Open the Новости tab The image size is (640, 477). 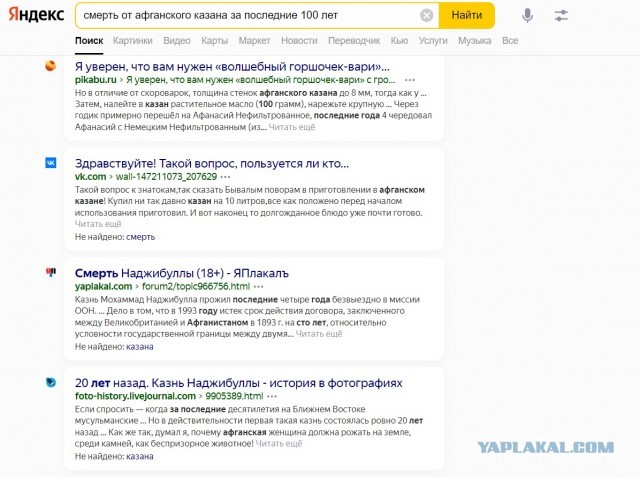pos(299,41)
